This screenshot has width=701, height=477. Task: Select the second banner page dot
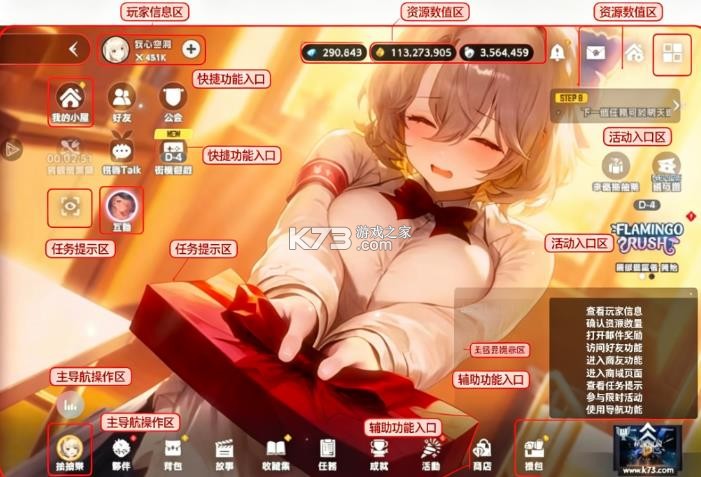(652, 277)
